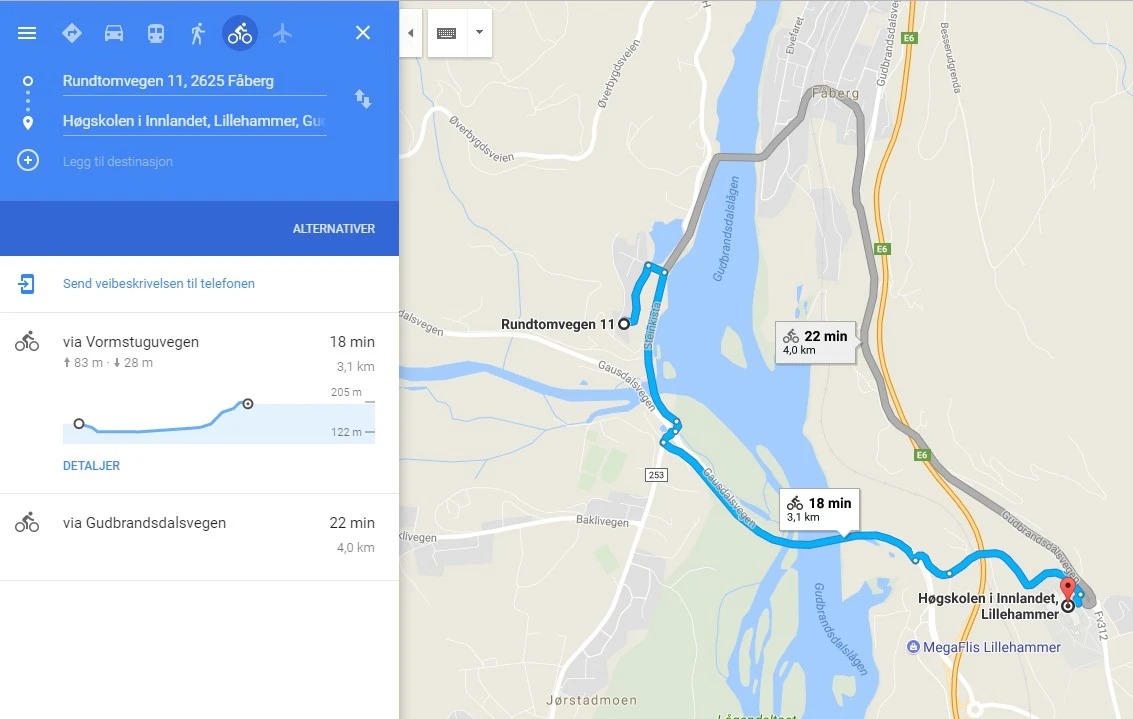Select best travel mode directions icon
Image resolution: width=1133 pixels, height=719 pixels.
coord(72,33)
